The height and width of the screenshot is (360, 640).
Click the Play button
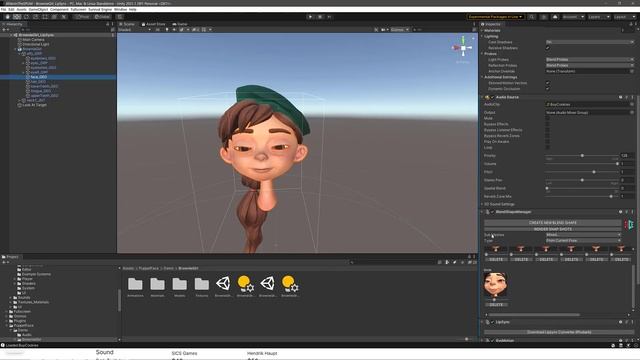[311, 17]
